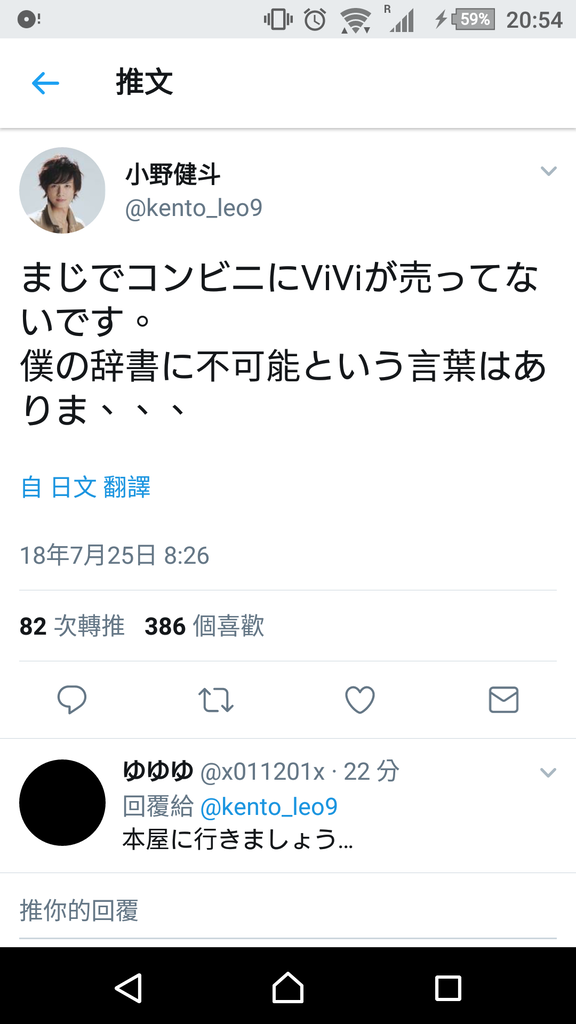Share tweet via envelope message icon
The width and height of the screenshot is (576, 1024).
coord(504,699)
